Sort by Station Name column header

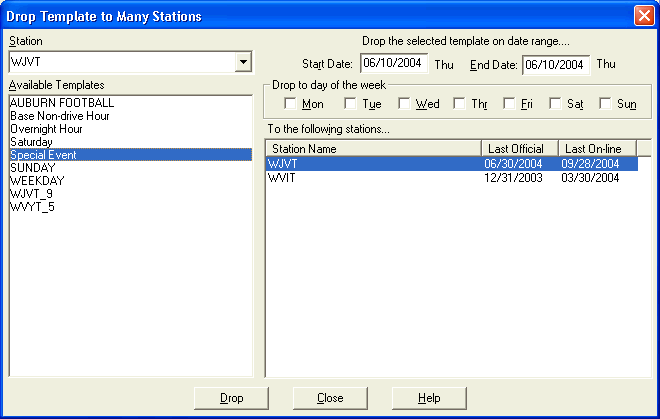(373, 149)
